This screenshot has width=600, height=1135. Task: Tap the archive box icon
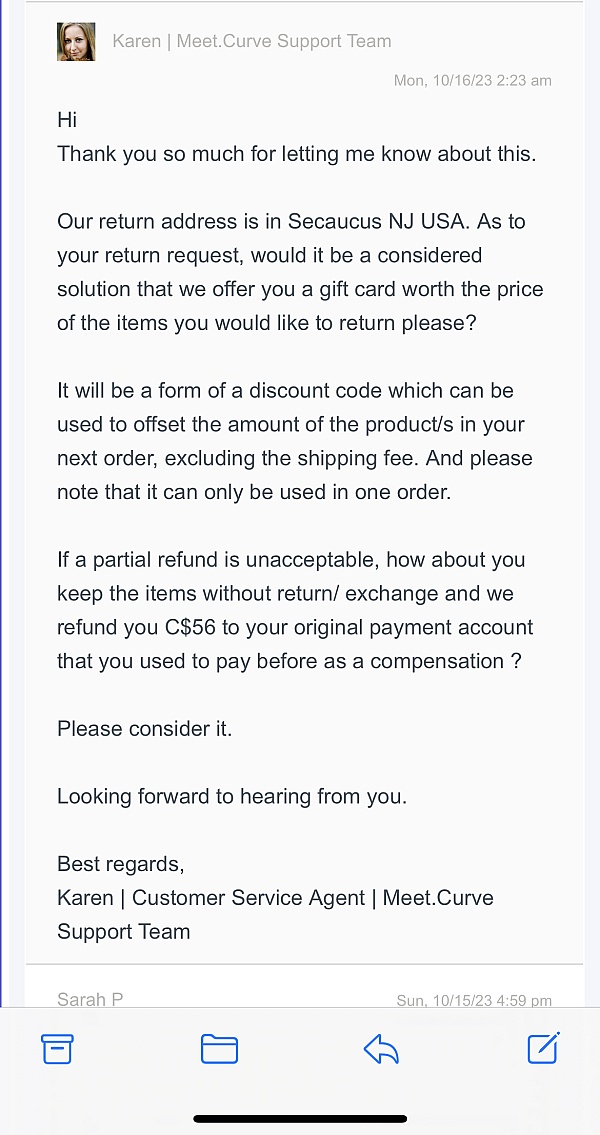click(x=57, y=1048)
